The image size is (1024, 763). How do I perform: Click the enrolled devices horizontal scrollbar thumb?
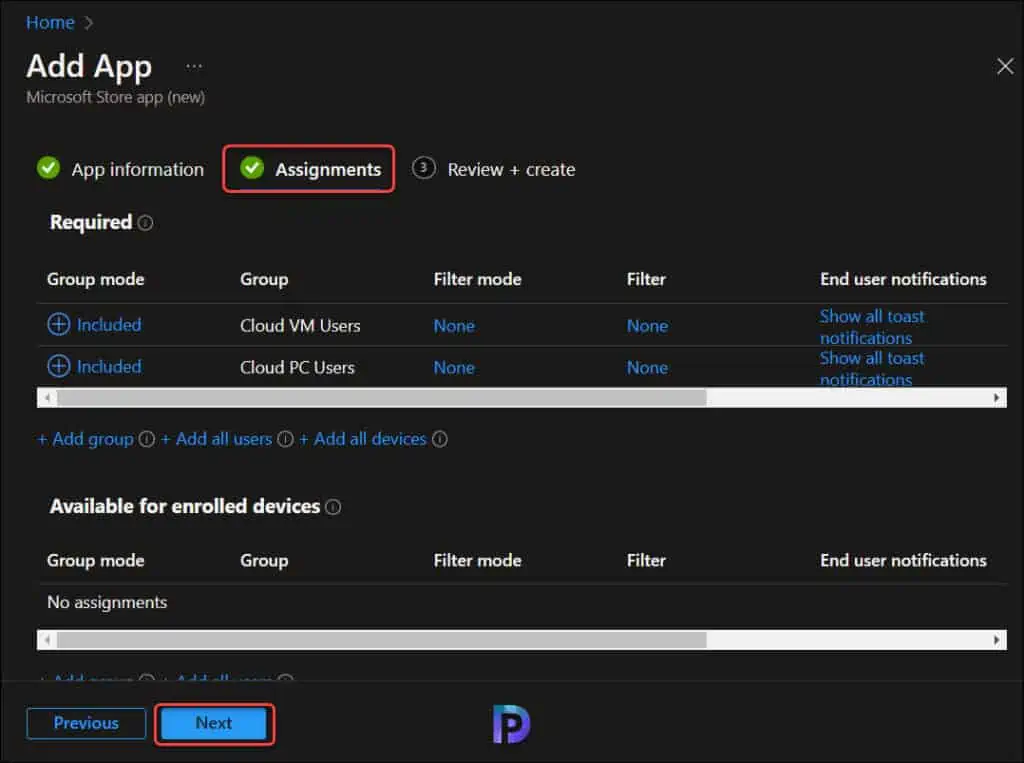click(x=382, y=640)
